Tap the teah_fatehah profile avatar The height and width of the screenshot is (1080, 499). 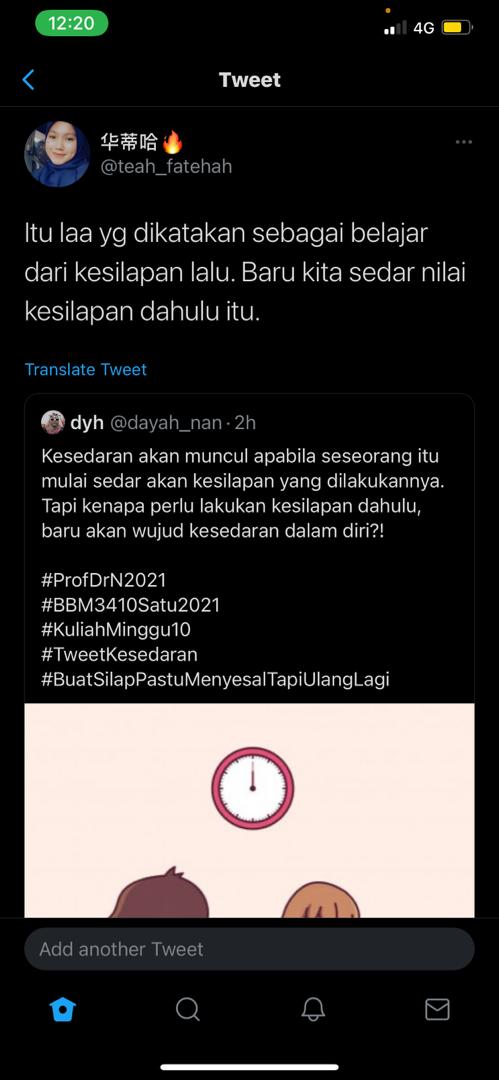[57, 154]
